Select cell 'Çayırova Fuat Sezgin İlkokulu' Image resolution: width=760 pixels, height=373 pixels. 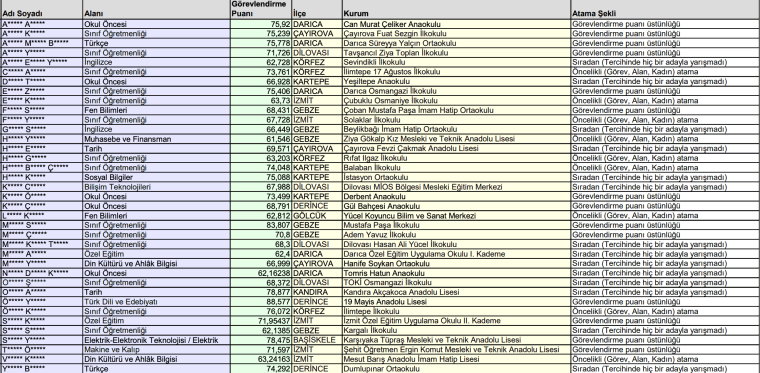[456, 34]
